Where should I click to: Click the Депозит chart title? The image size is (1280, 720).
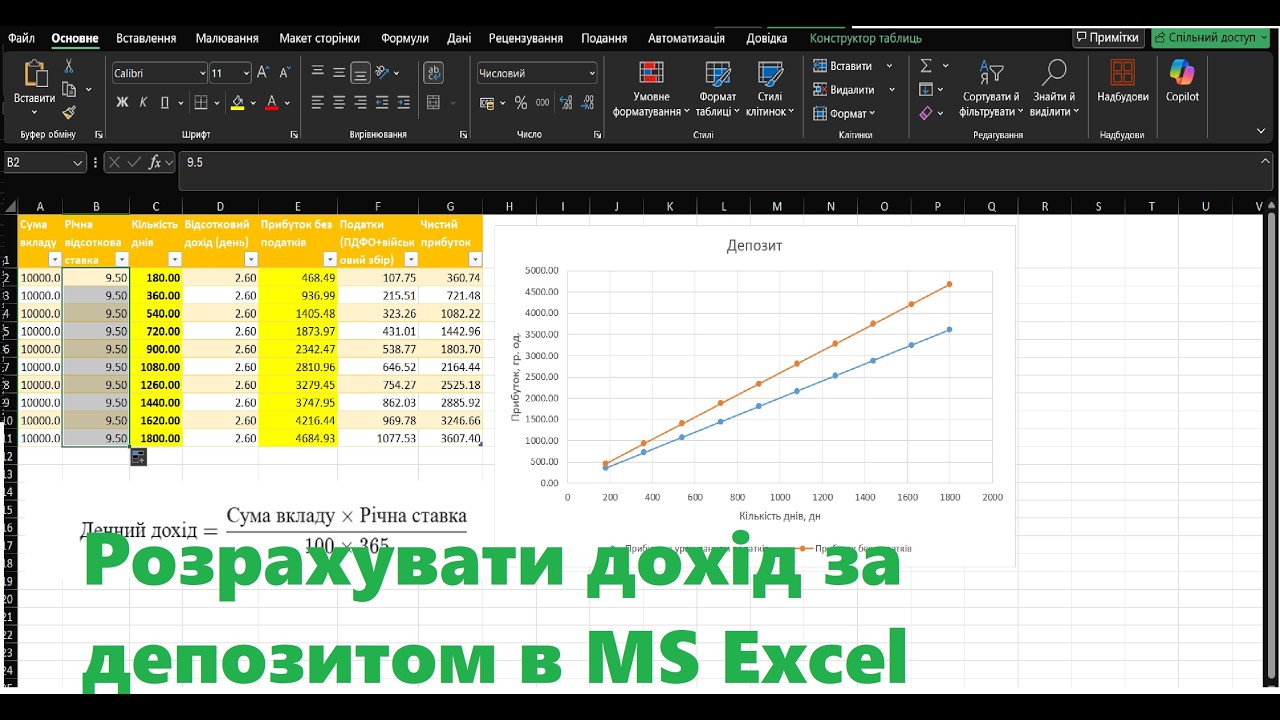coord(755,245)
